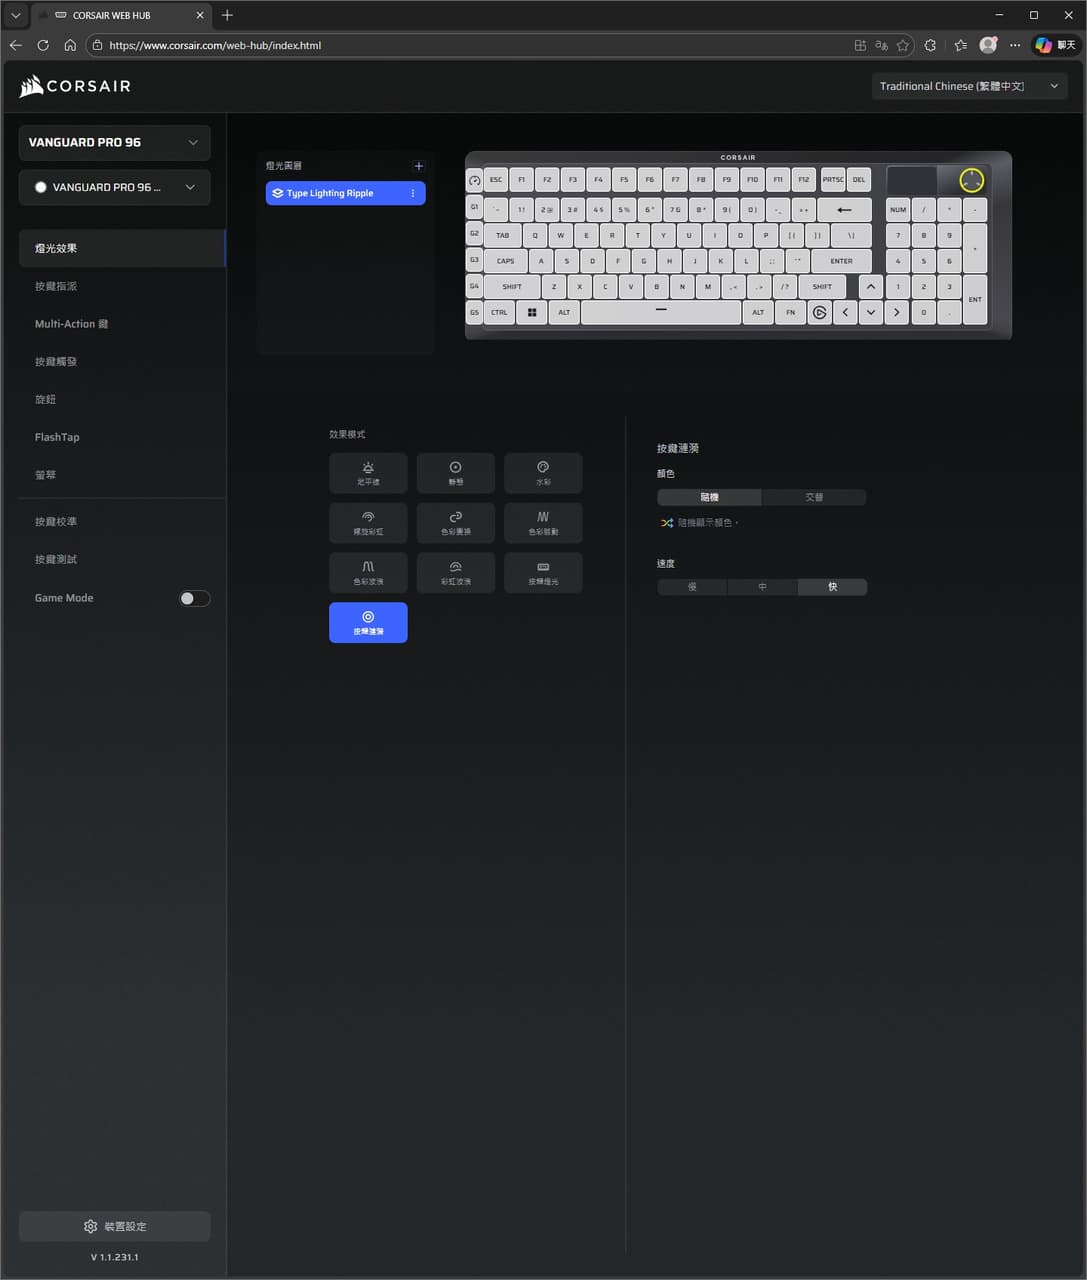
Task: Select the spacebar on keyboard preview
Action: 661,312
